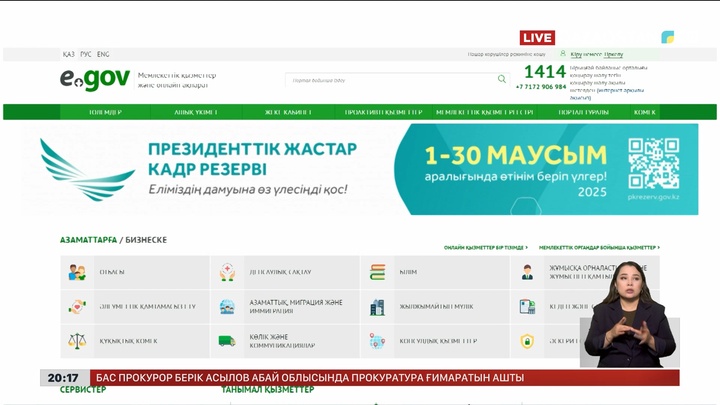
Task: Open Мемлекеттік қызметтер реестрі menu item
Action: (x=484, y=112)
